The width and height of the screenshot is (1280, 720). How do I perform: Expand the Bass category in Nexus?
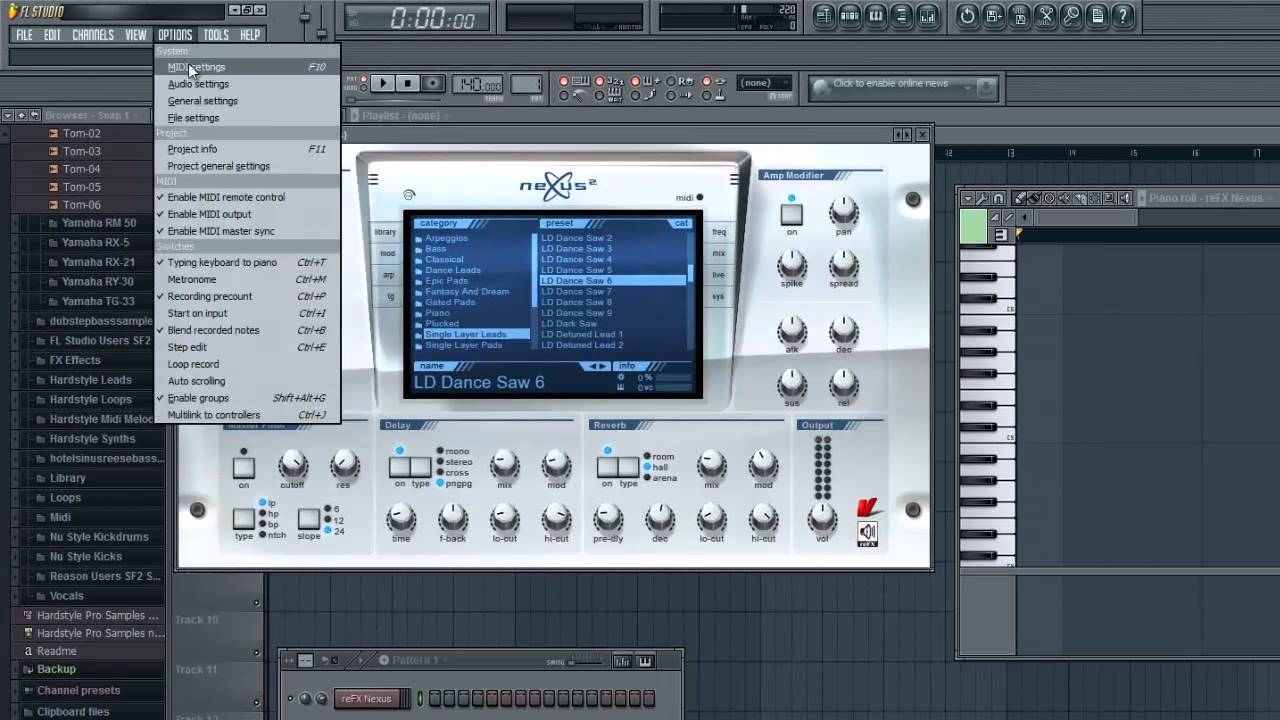[436, 249]
